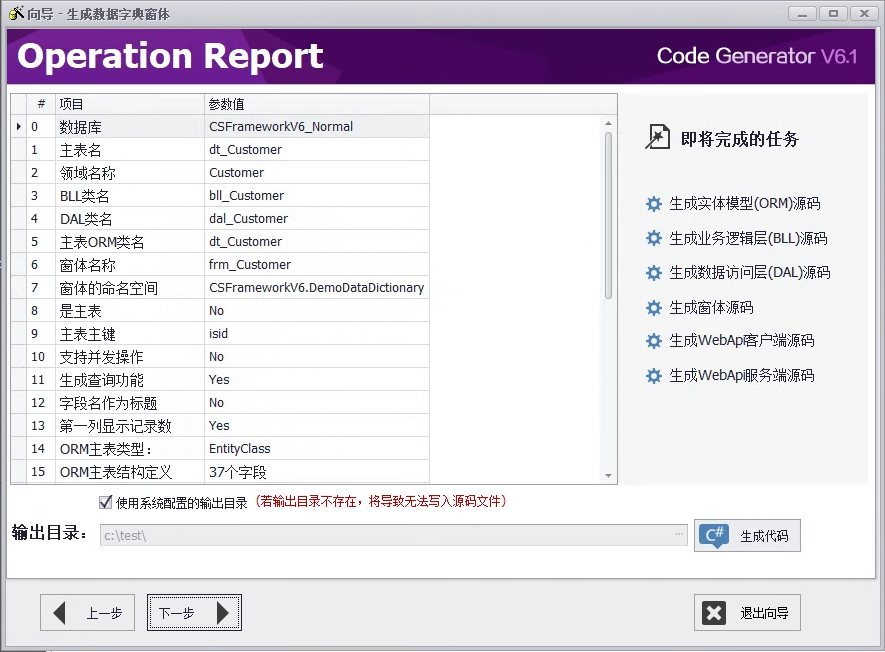Click the CSFrameworkV6.DemoDataDictionary value cell

coord(317,288)
